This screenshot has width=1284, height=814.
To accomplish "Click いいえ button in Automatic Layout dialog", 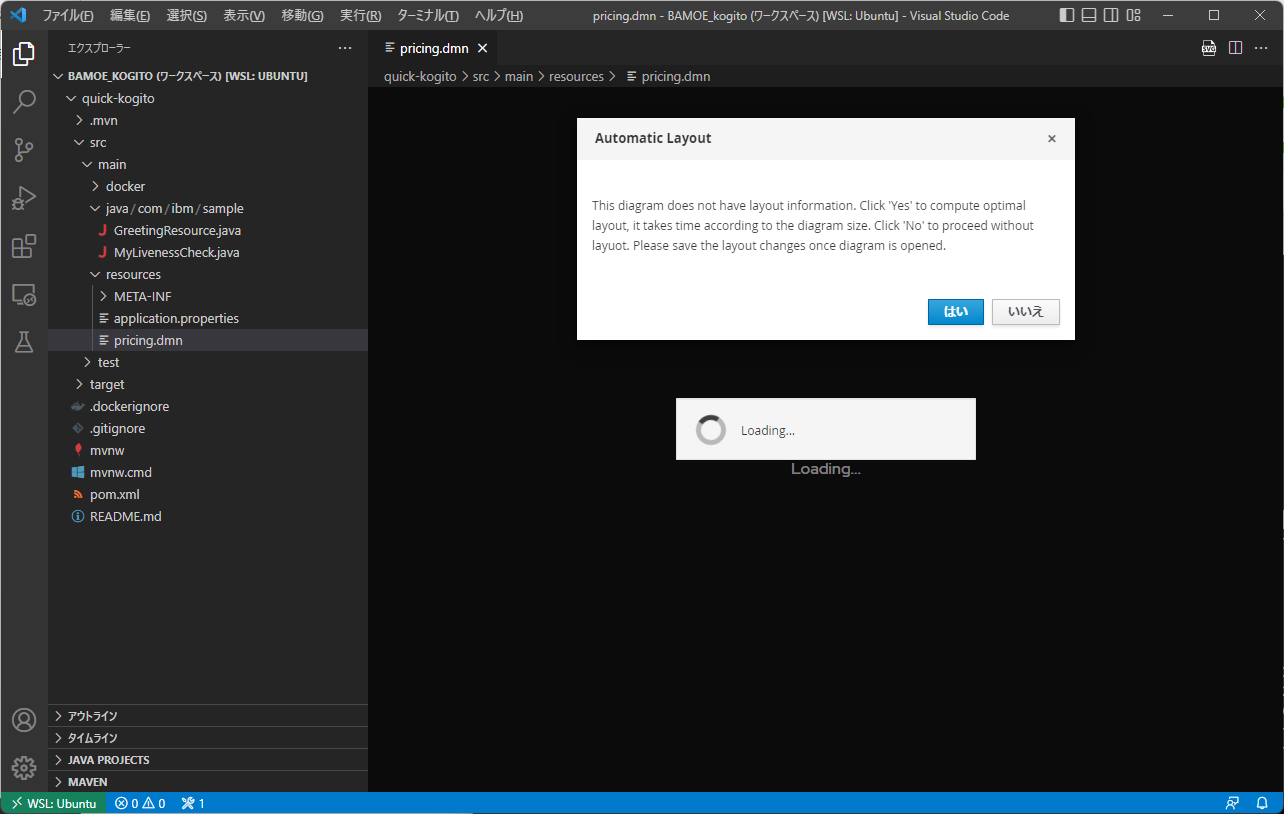I will tap(1026, 312).
